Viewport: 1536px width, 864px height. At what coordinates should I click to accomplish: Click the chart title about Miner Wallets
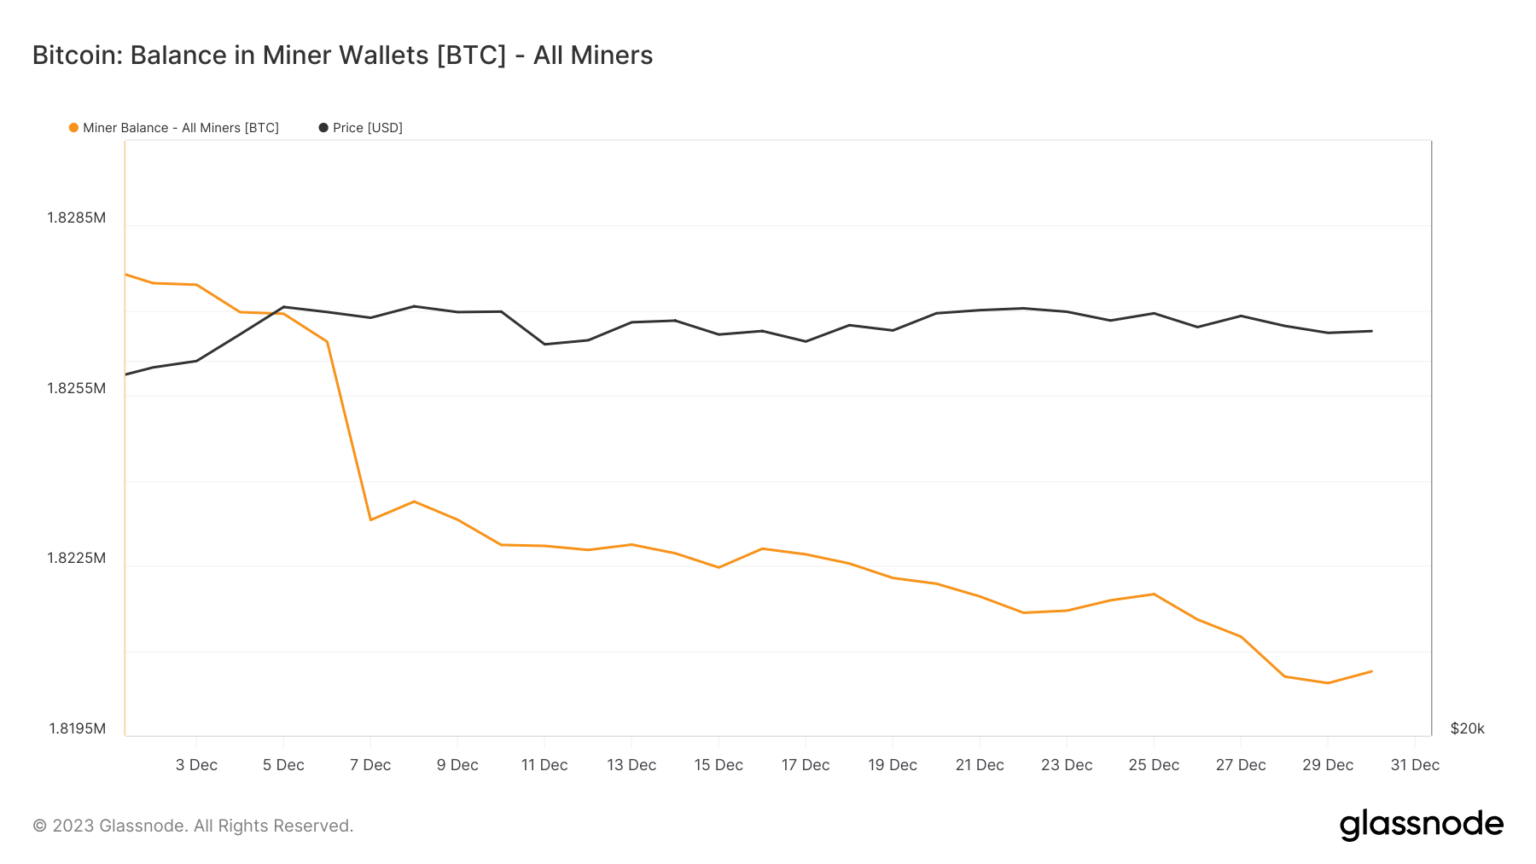click(x=342, y=55)
